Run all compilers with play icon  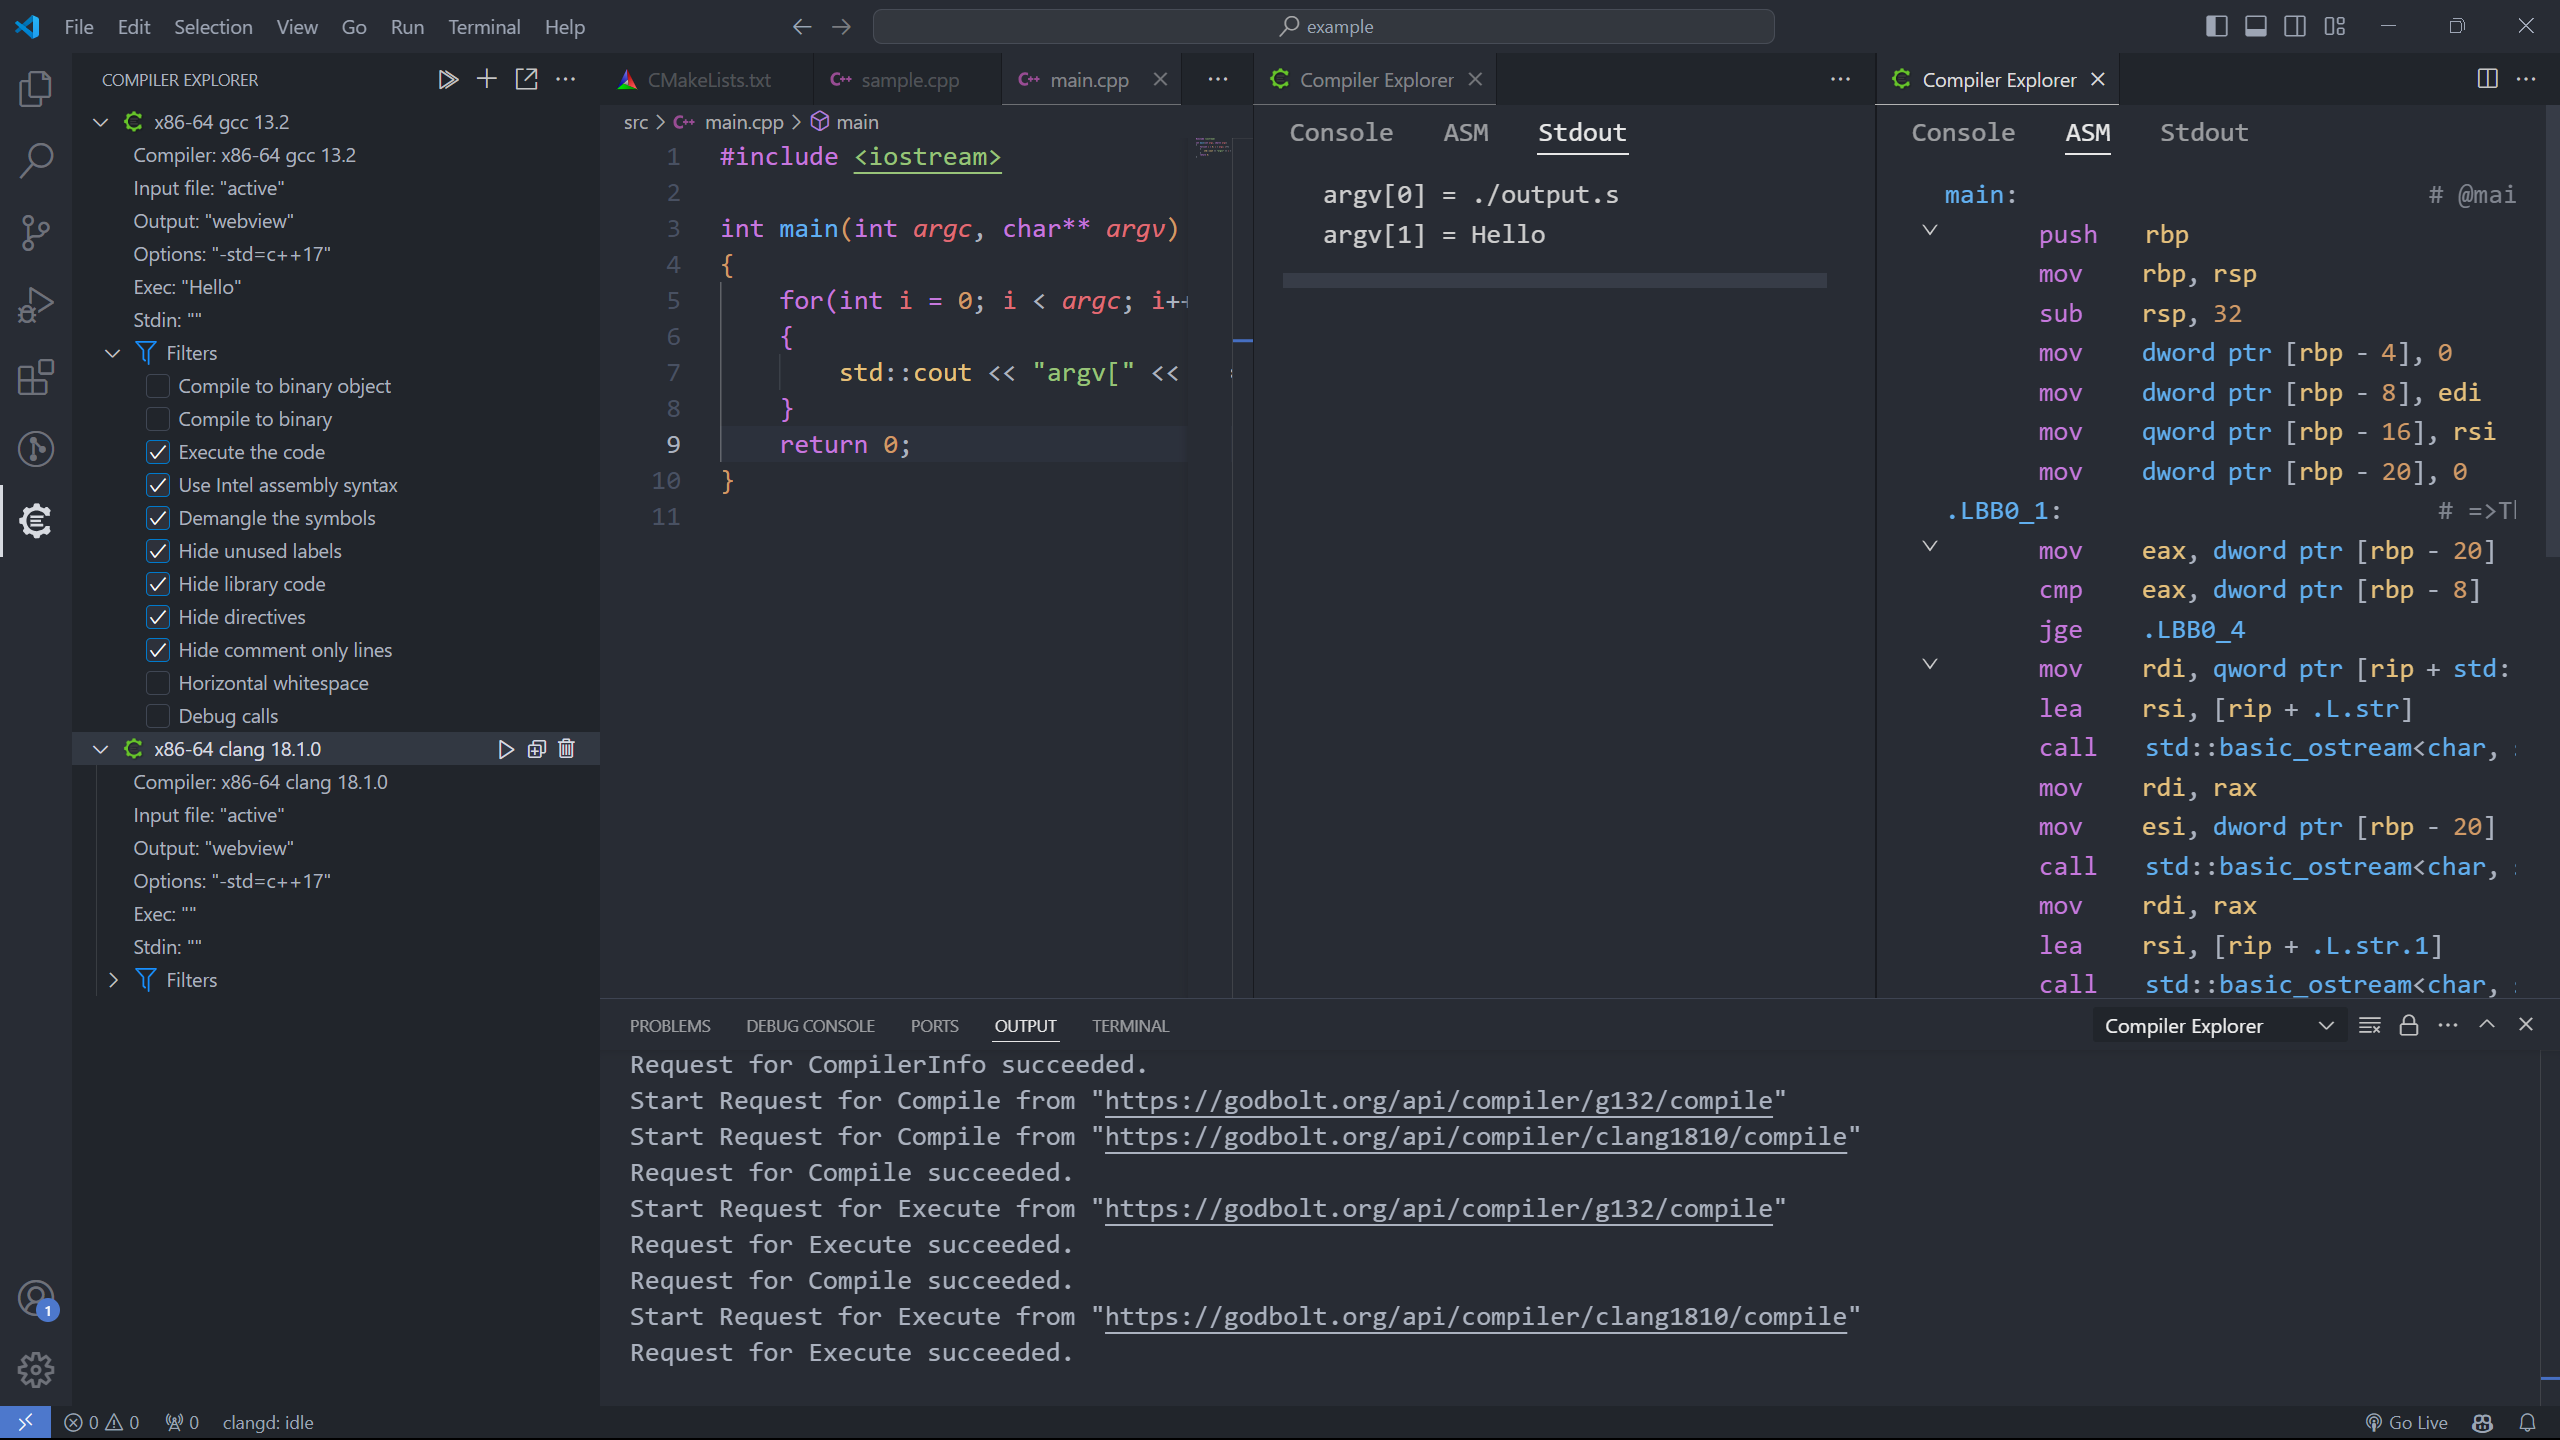tap(447, 79)
